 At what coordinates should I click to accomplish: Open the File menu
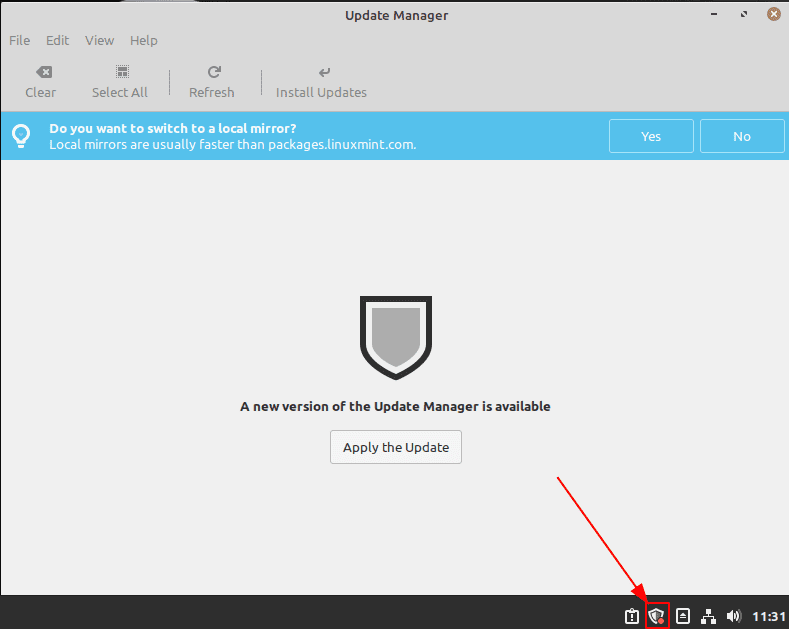tap(20, 40)
